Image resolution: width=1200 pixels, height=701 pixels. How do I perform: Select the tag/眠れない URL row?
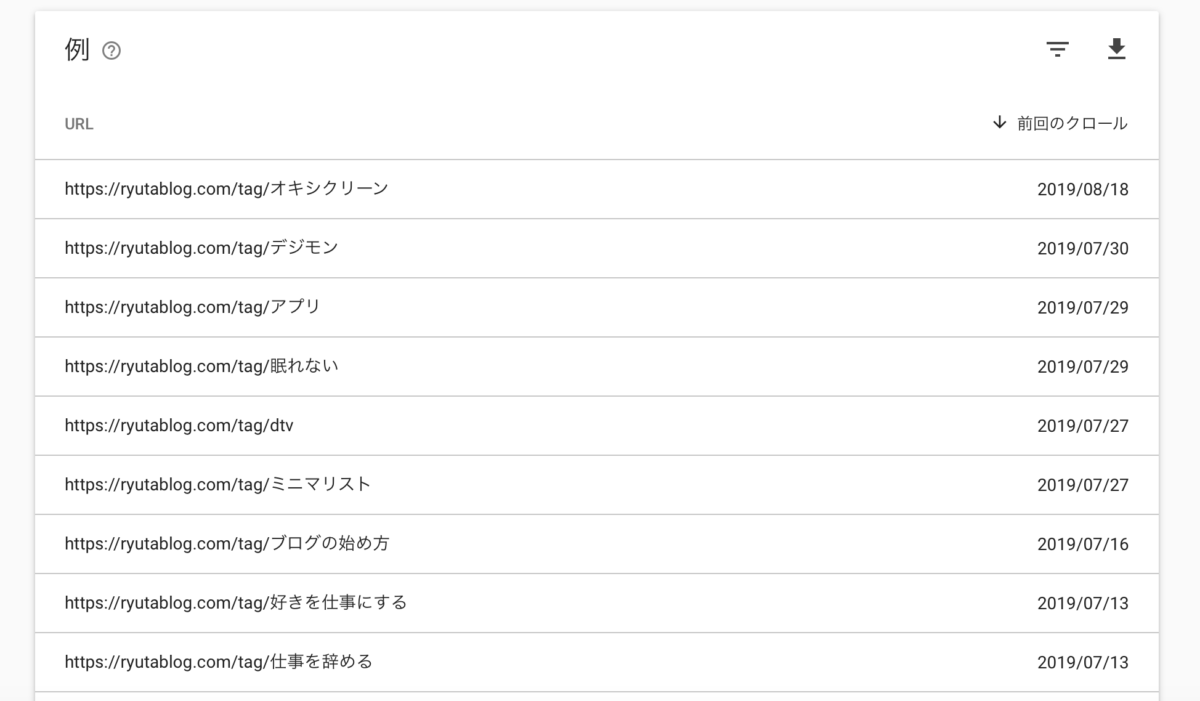[x=597, y=366]
